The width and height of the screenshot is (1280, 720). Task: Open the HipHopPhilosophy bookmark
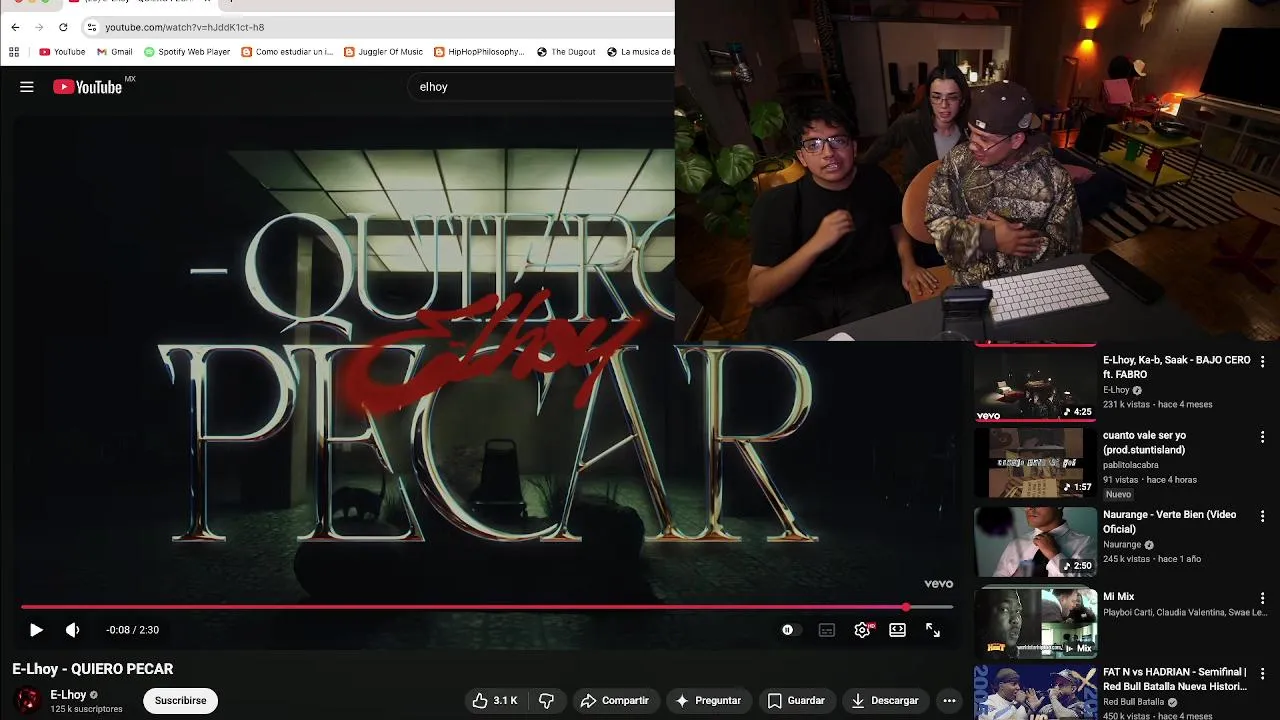[x=479, y=52]
